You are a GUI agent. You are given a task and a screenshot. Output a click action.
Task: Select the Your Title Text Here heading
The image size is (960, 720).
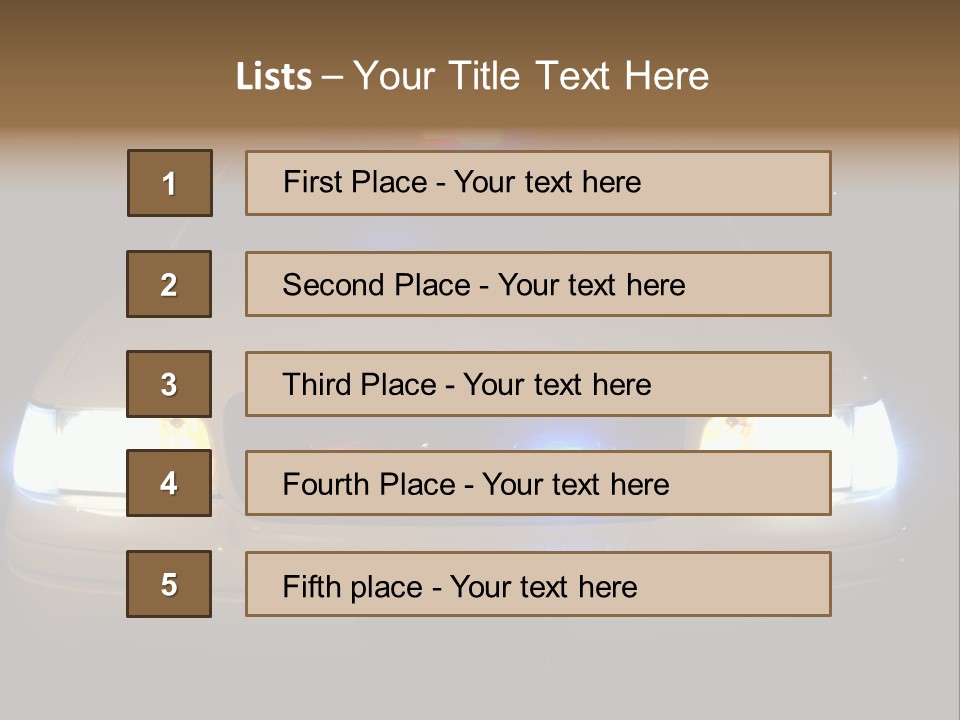tap(530, 76)
